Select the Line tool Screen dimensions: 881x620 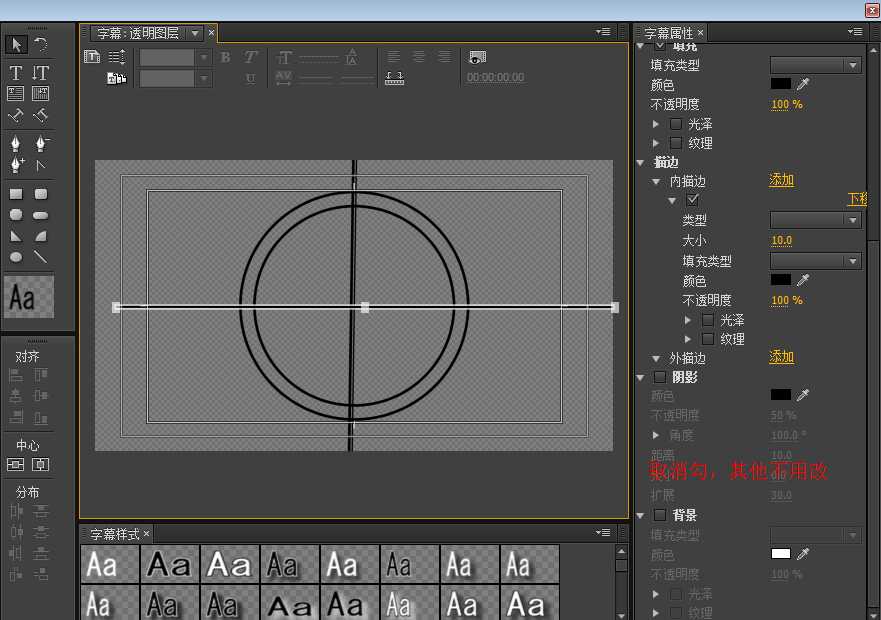click(x=40, y=257)
